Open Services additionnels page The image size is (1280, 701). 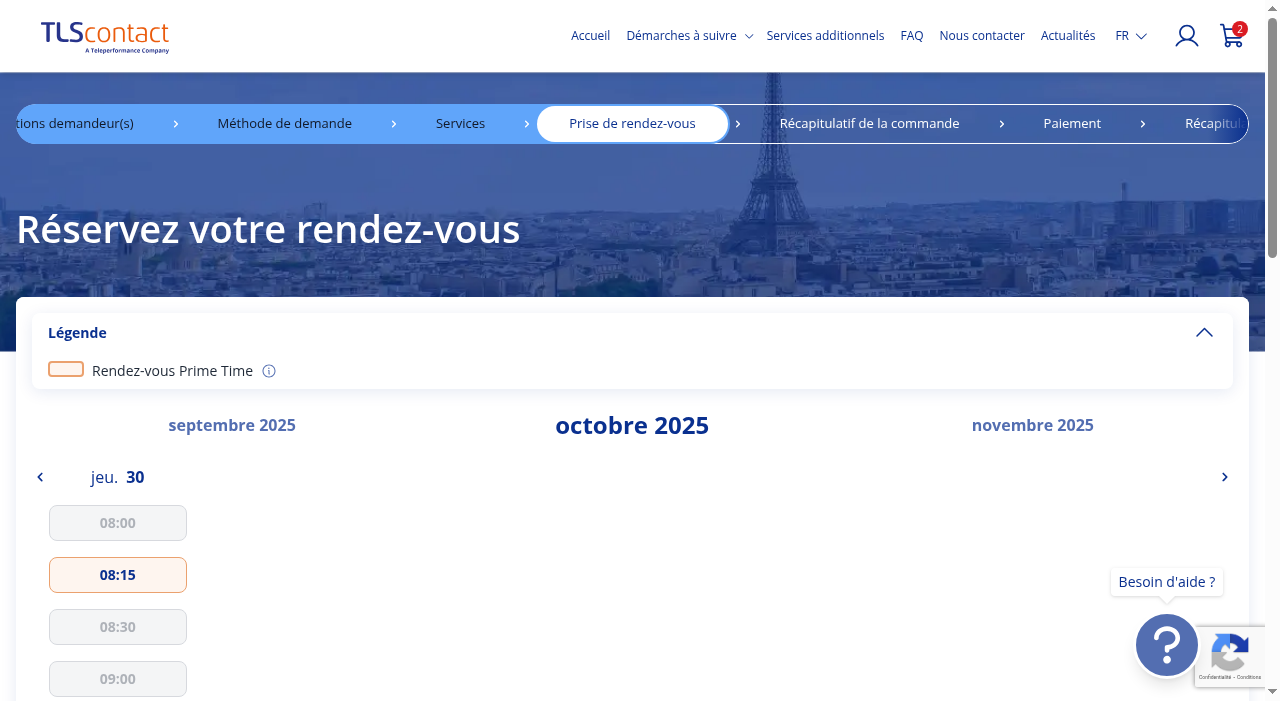pos(825,36)
